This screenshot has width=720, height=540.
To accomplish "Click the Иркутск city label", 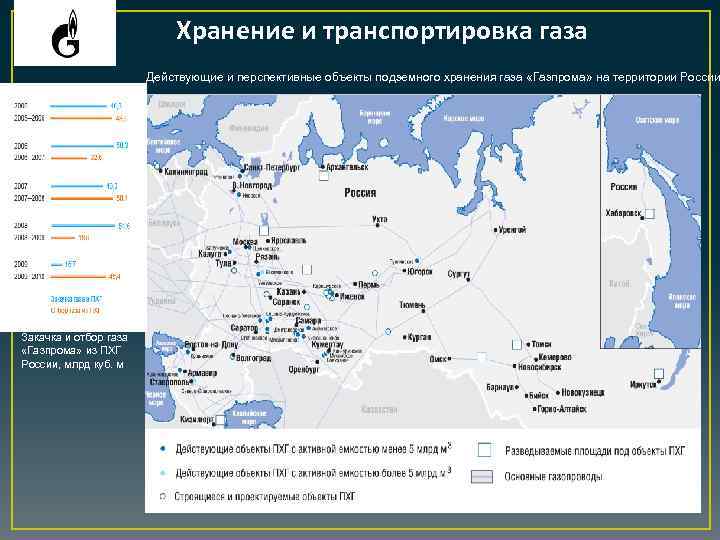I will tap(643, 385).
